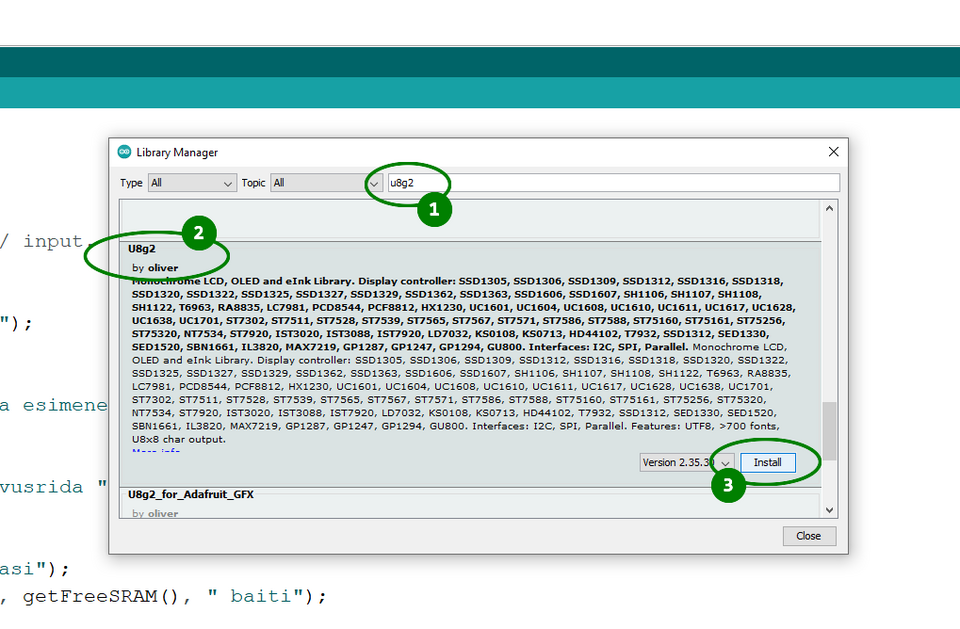Open the Topic filter dropdown

coord(318,183)
